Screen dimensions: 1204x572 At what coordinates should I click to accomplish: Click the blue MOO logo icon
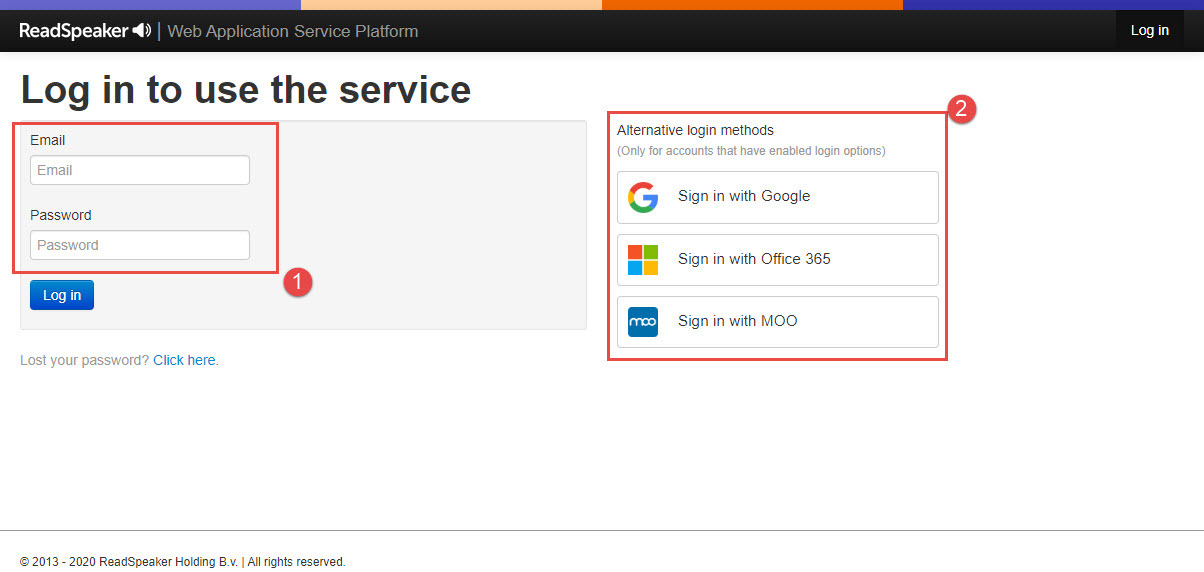pos(643,322)
